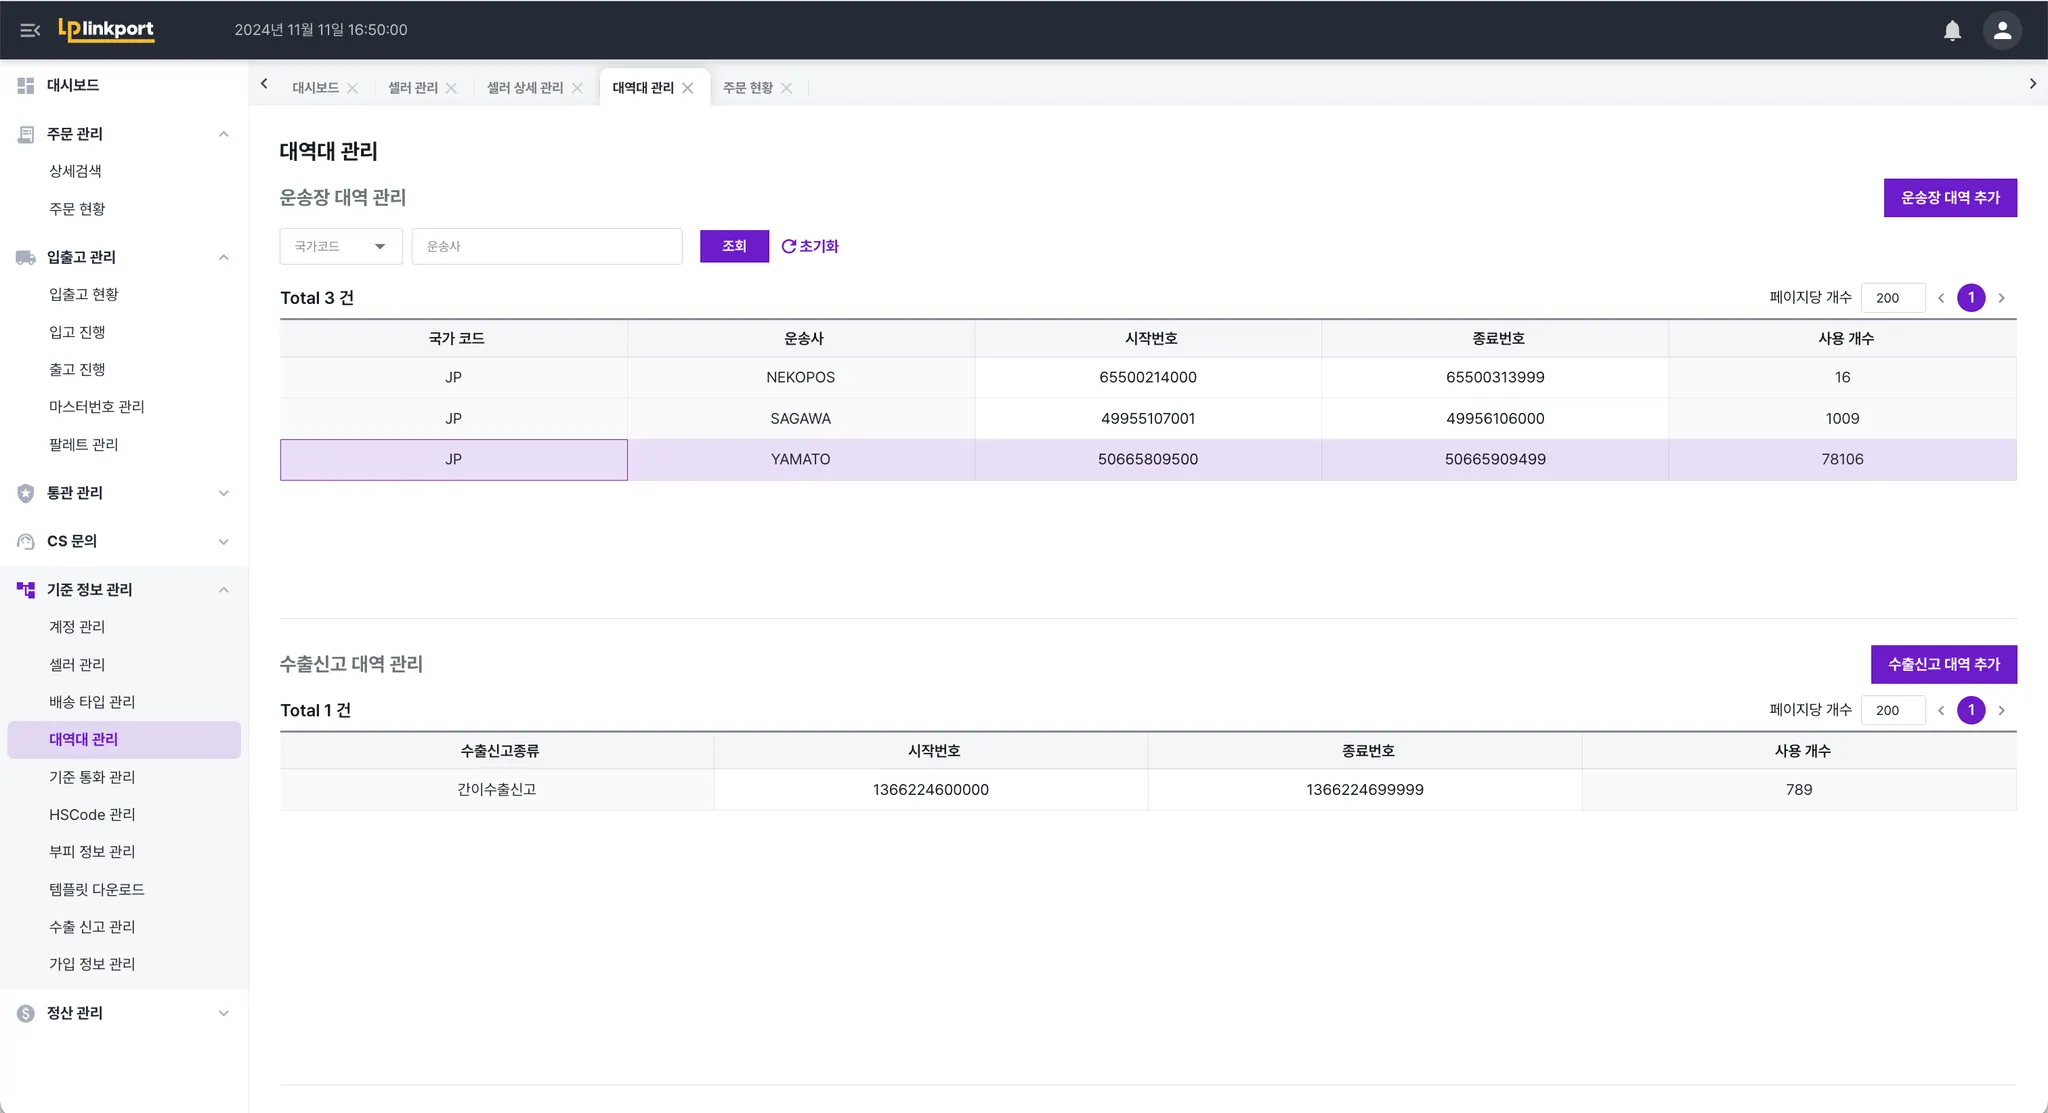The height and width of the screenshot is (1113, 2048).
Task: Open the 국가코드 dropdown
Action: pyautogui.click(x=340, y=246)
